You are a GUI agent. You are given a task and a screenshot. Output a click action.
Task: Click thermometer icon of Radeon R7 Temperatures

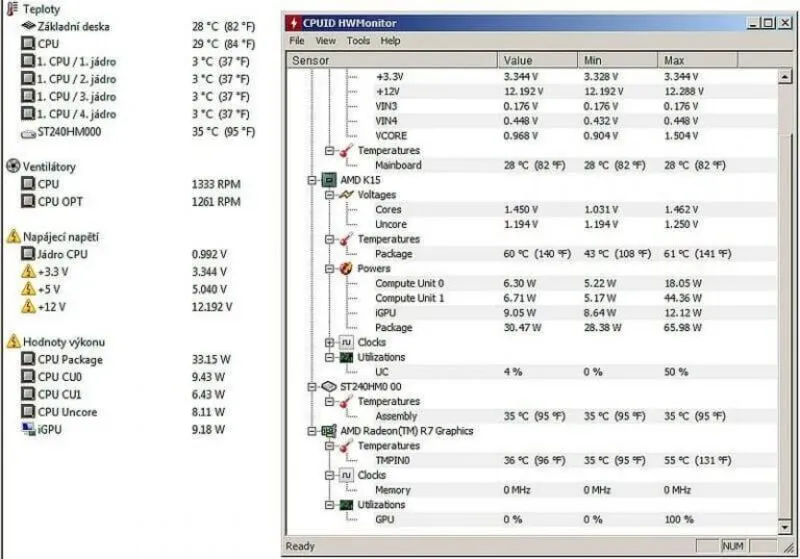(346, 446)
